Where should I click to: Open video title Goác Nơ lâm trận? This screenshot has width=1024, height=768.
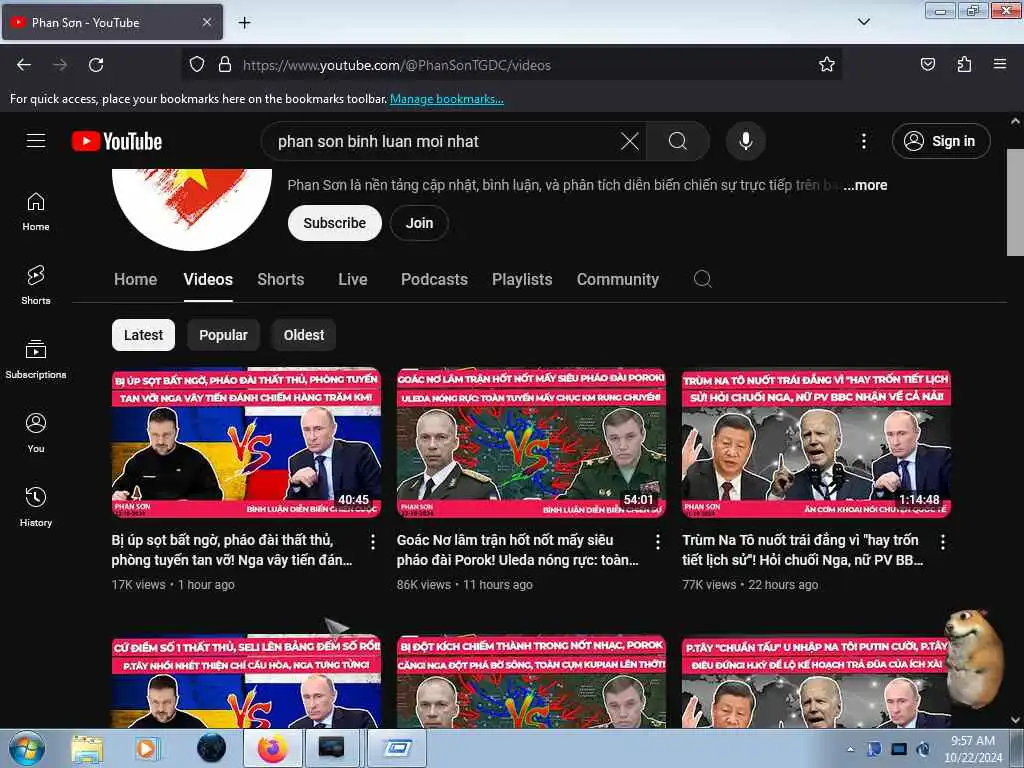(x=517, y=550)
